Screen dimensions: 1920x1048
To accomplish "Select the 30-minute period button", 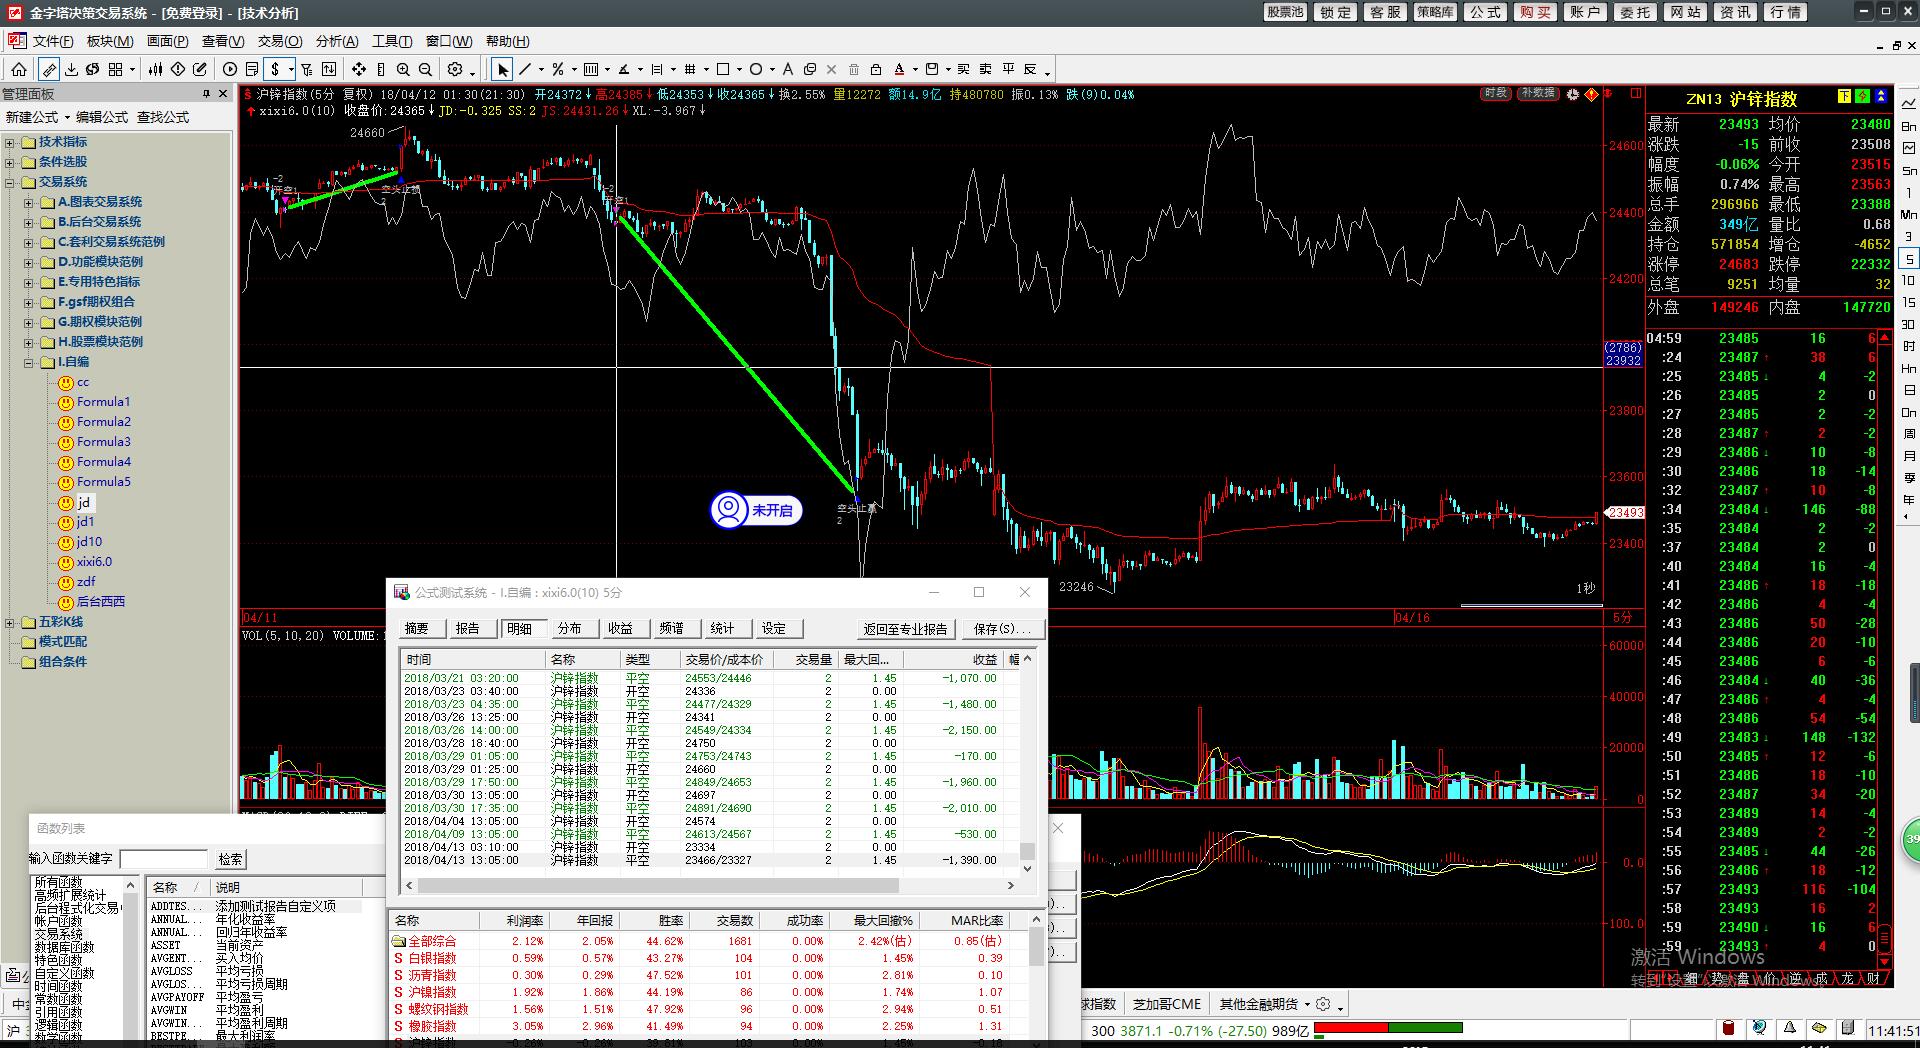I will click(x=1909, y=324).
